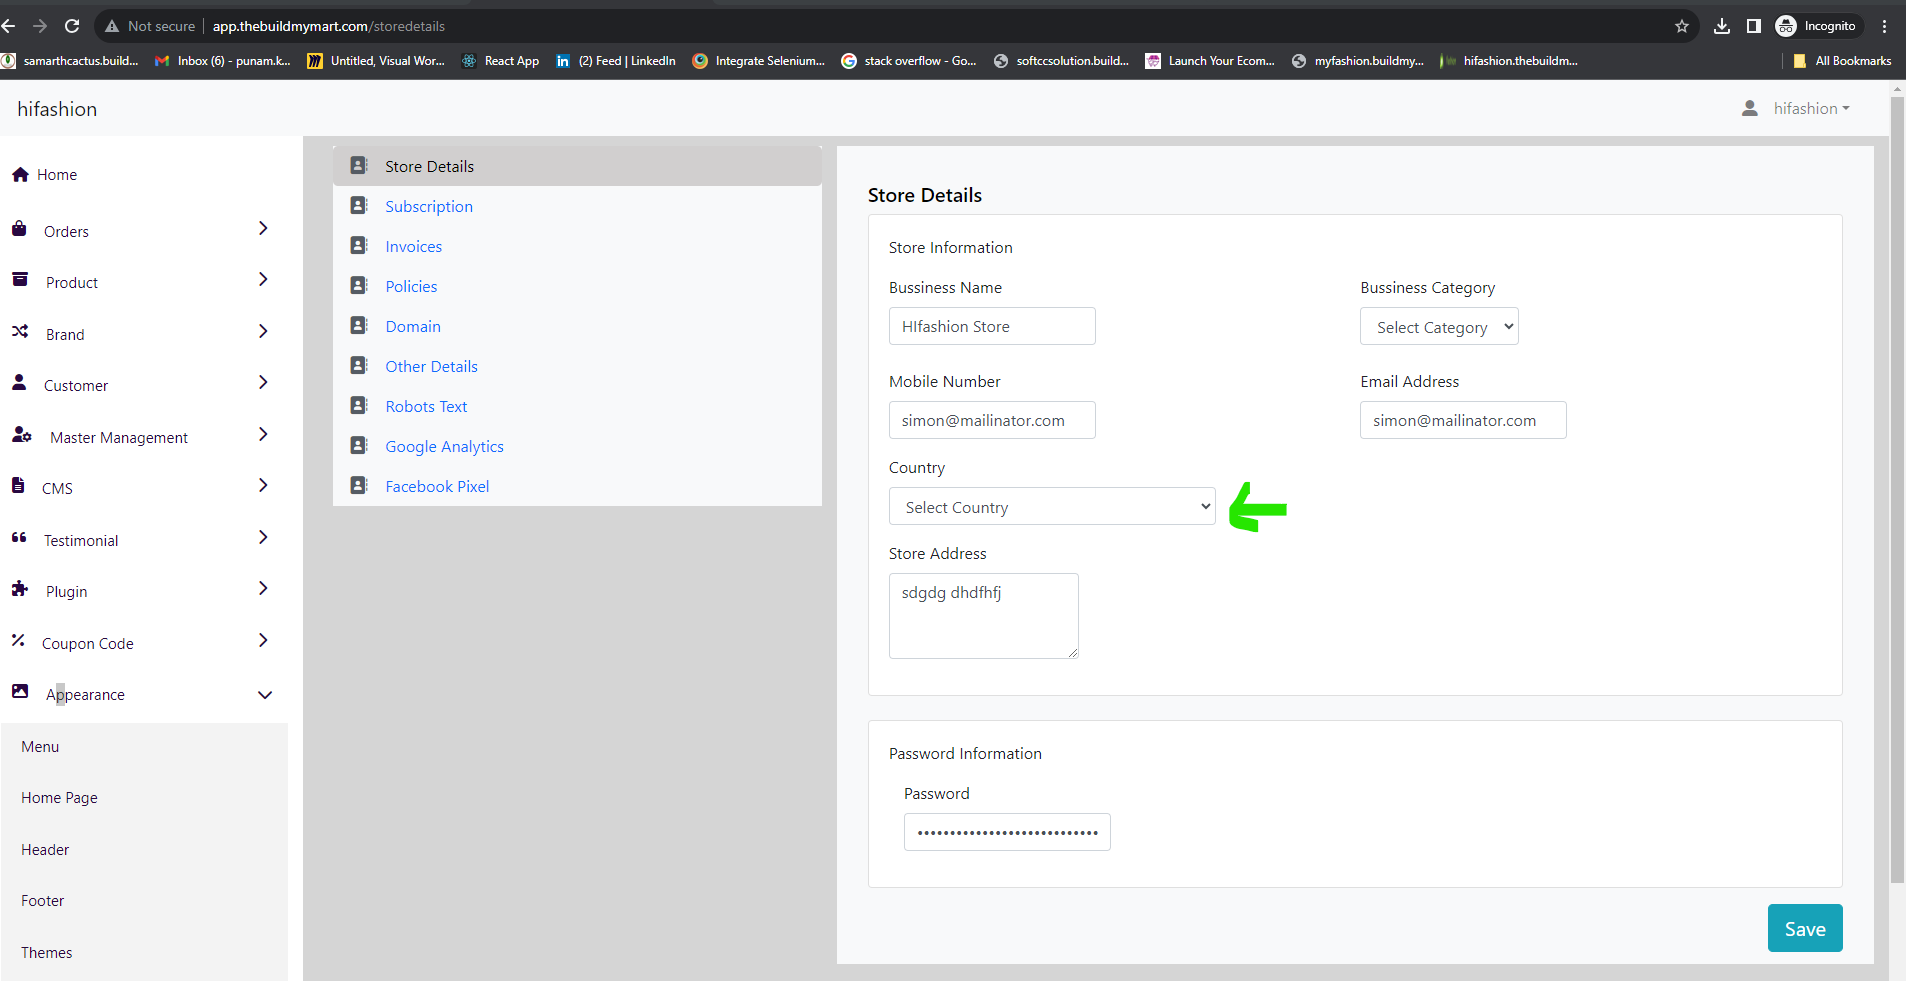Expand the Brand submenu chevron
The image size is (1906, 981).
point(263,331)
